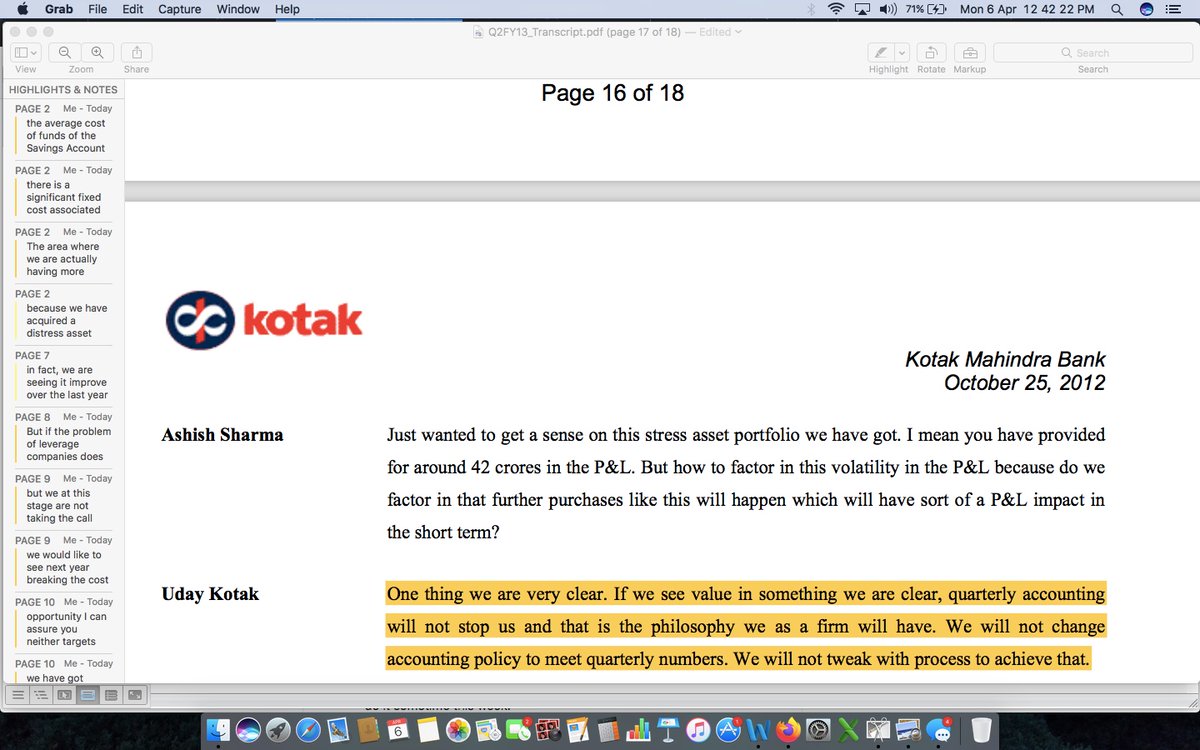The height and width of the screenshot is (750, 1200).
Task: Open App Store in dock
Action: [x=728, y=730]
